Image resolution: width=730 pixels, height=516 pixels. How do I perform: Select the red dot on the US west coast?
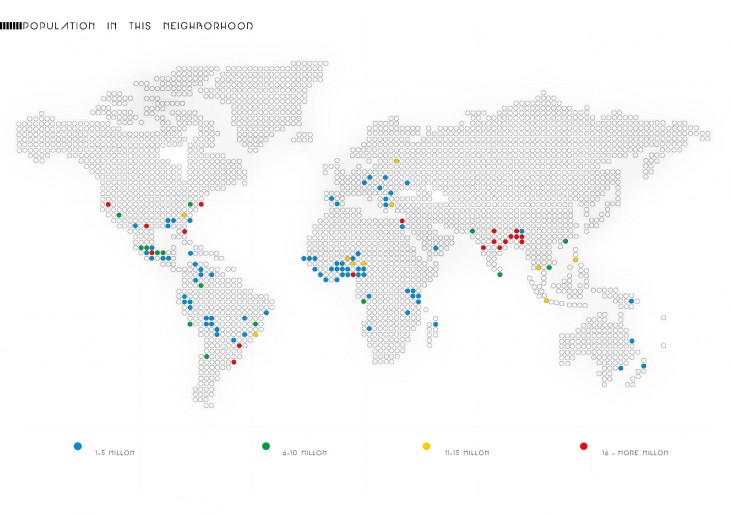(x=108, y=204)
